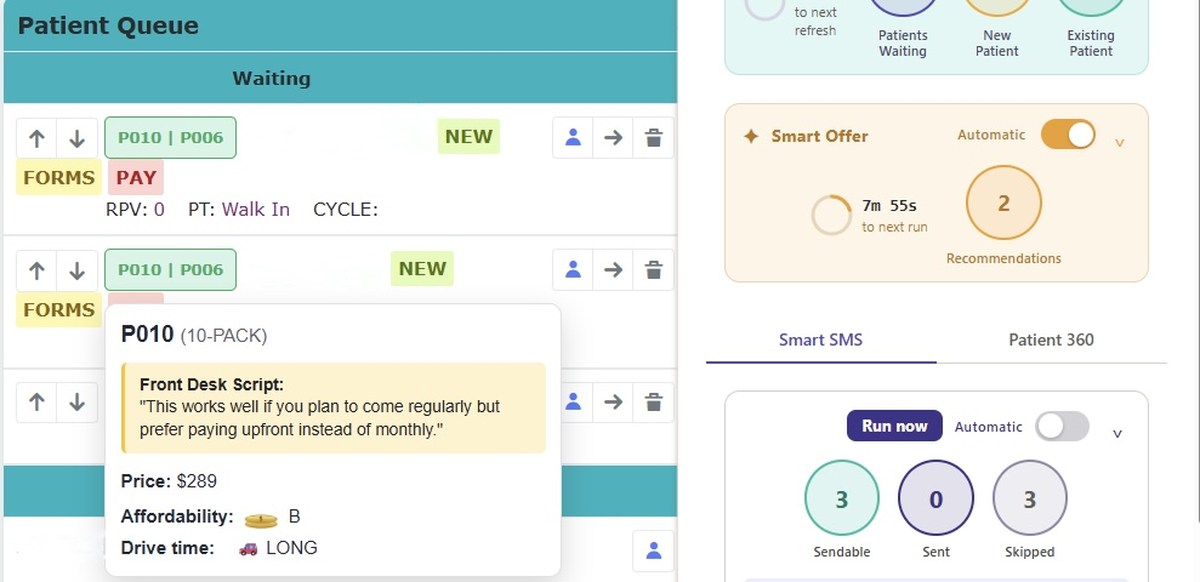The height and width of the screenshot is (582, 1200).
Task: Open the 2 Recommendations circle
Action: tap(1004, 204)
